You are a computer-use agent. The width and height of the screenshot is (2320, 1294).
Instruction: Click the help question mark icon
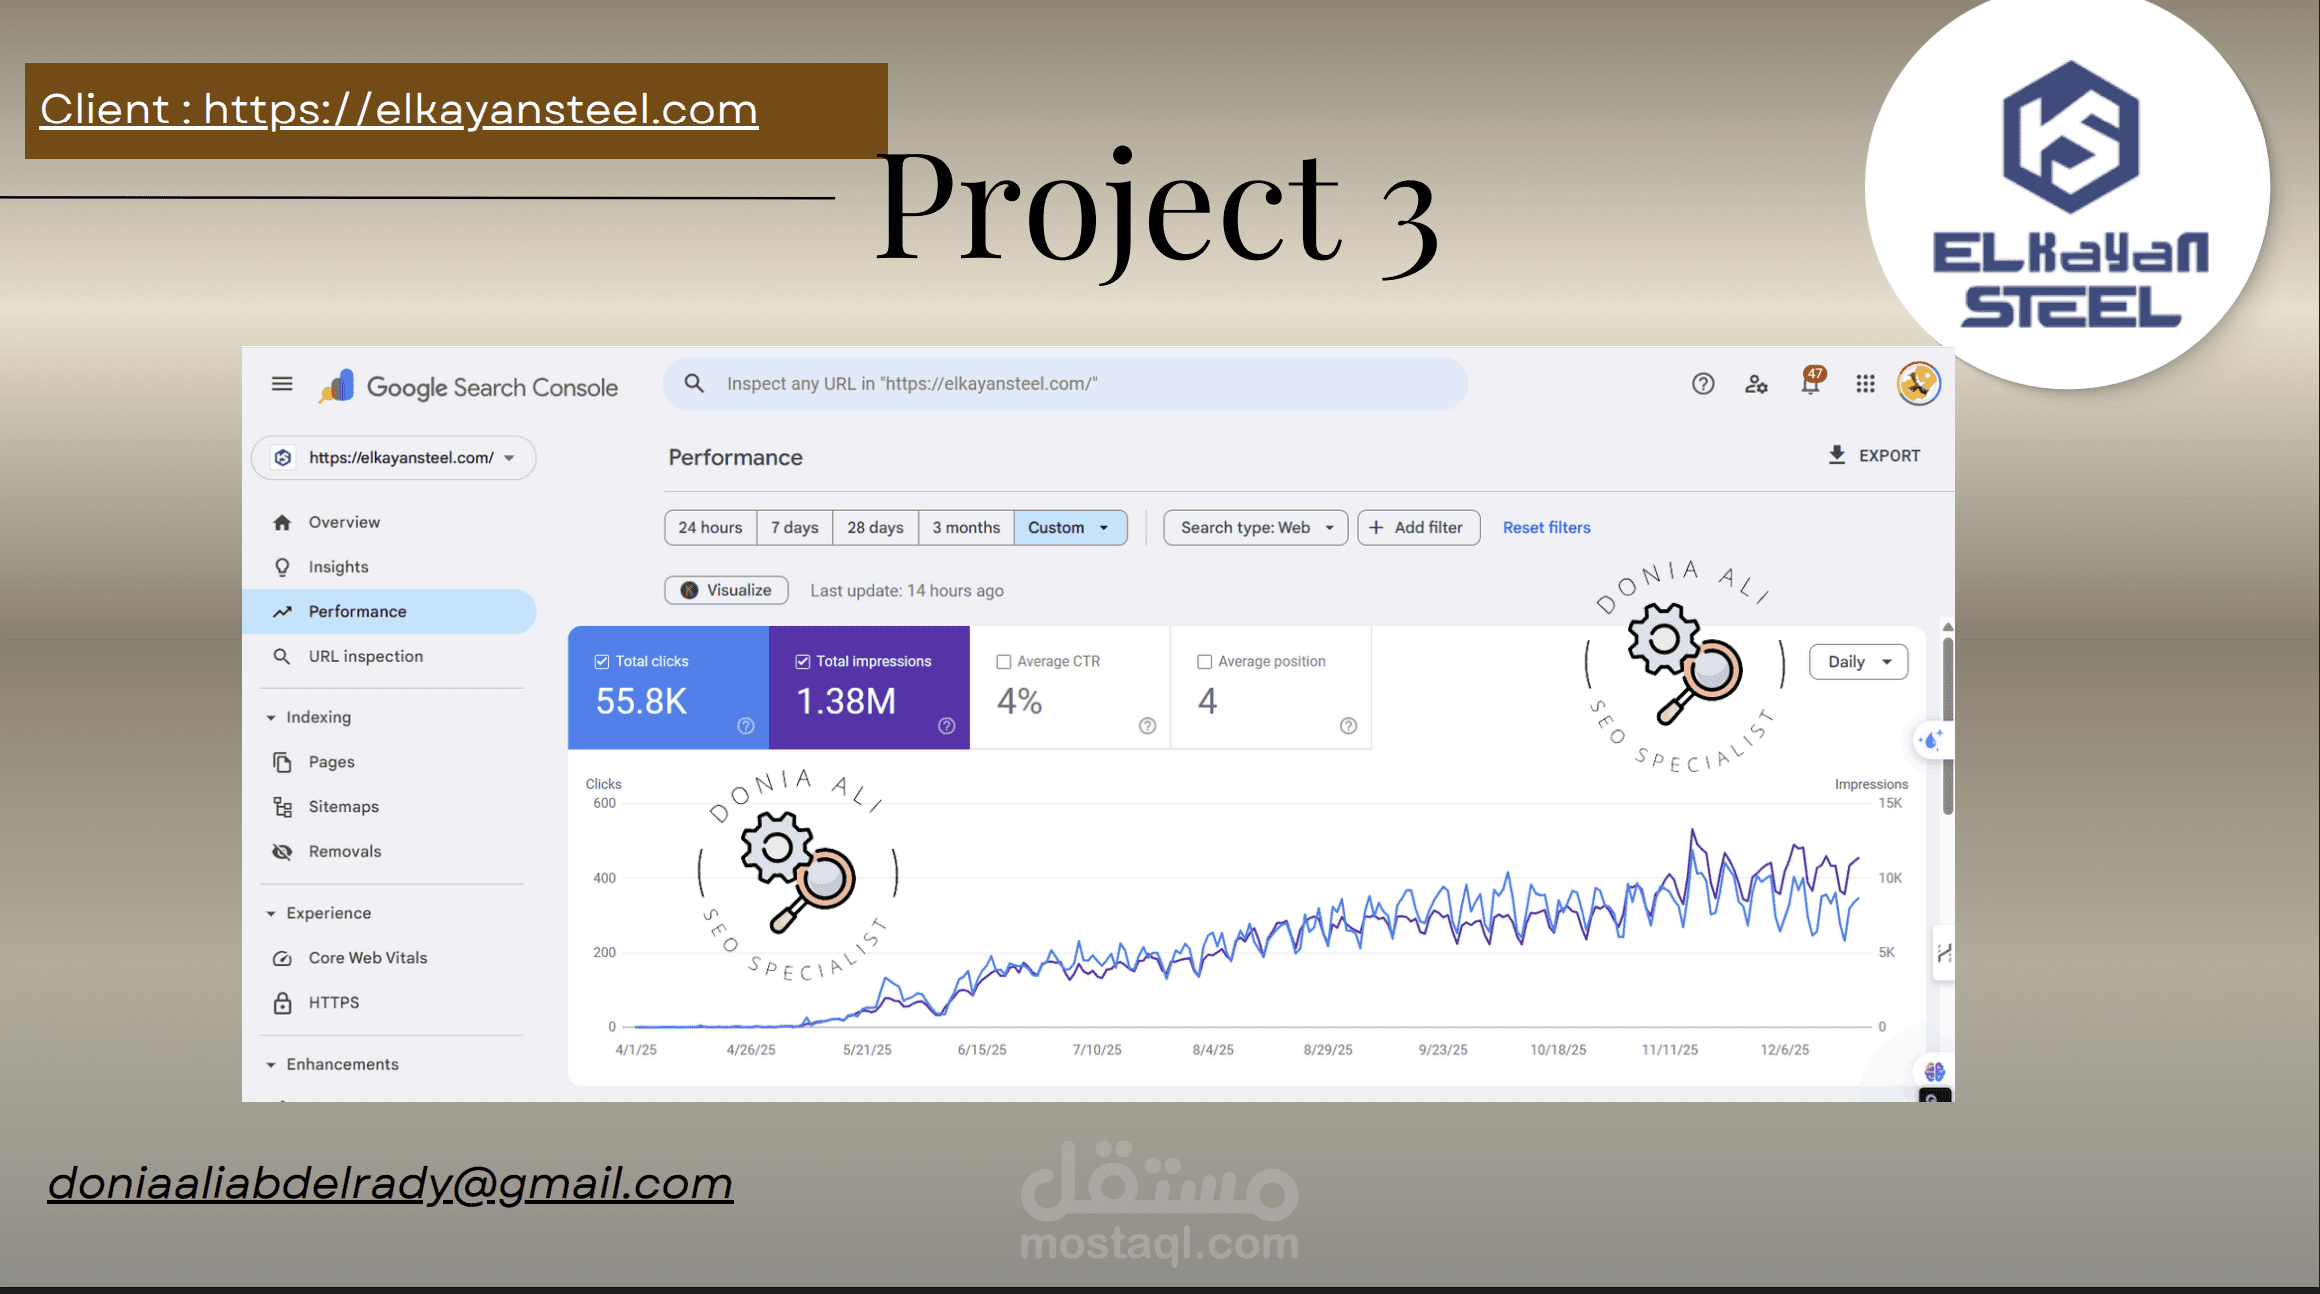tap(1702, 383)
